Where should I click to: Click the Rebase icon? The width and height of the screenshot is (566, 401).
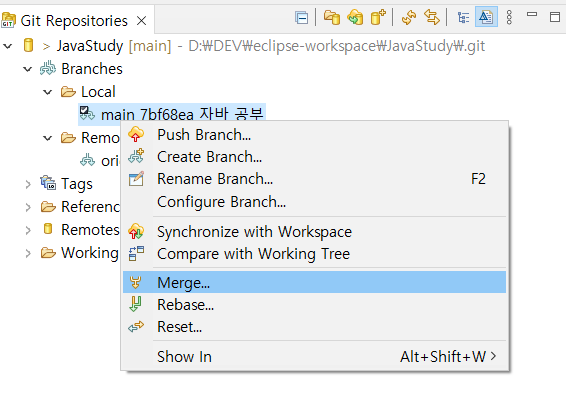(x=135, y=304)
